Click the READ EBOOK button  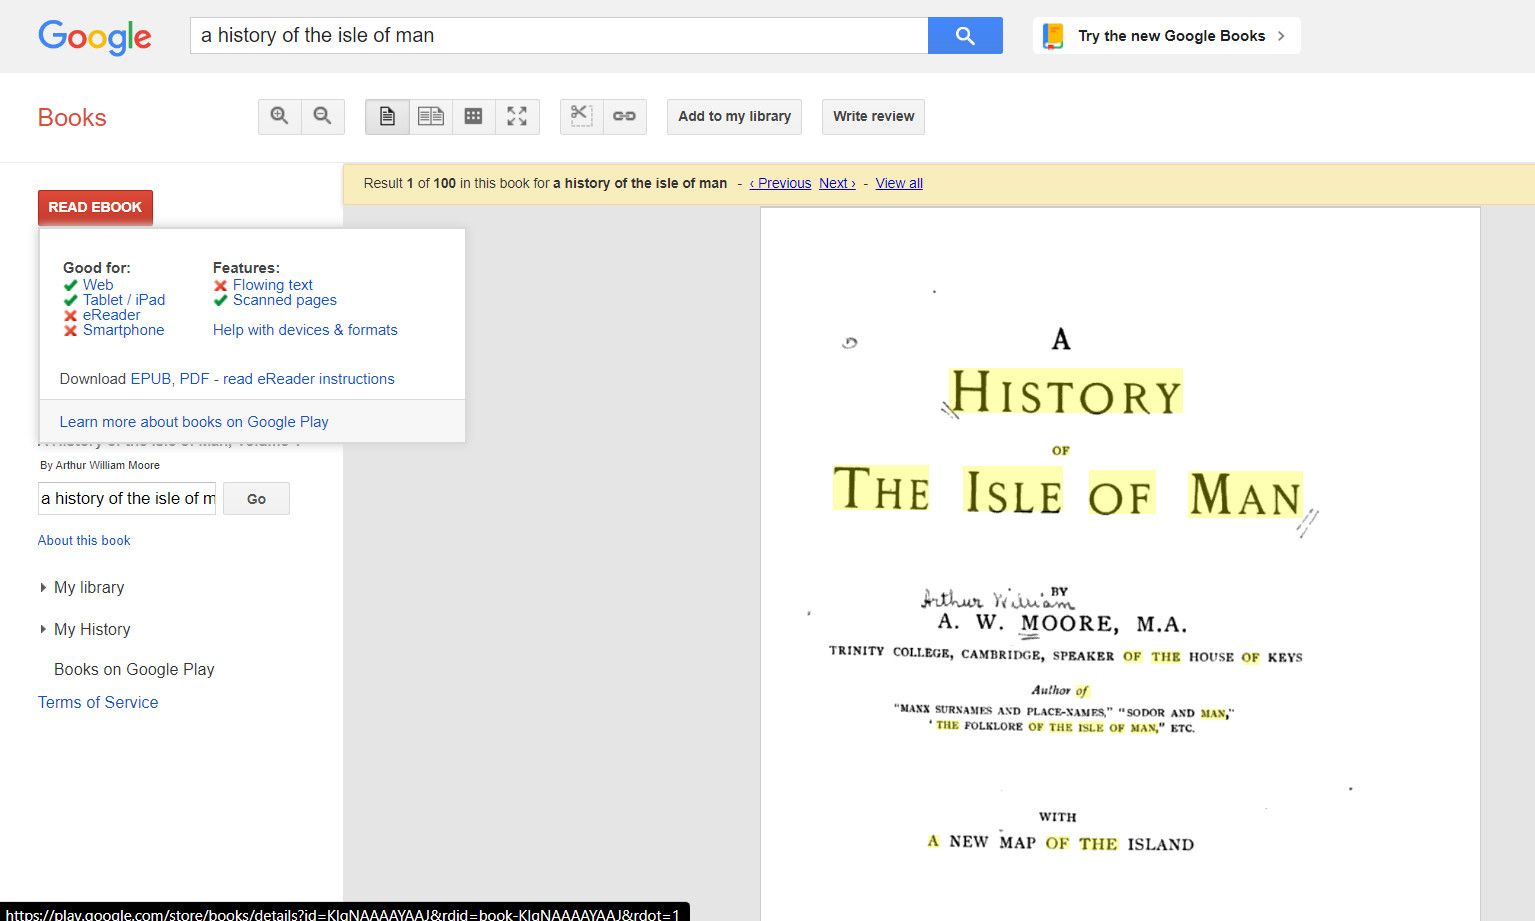95,207
